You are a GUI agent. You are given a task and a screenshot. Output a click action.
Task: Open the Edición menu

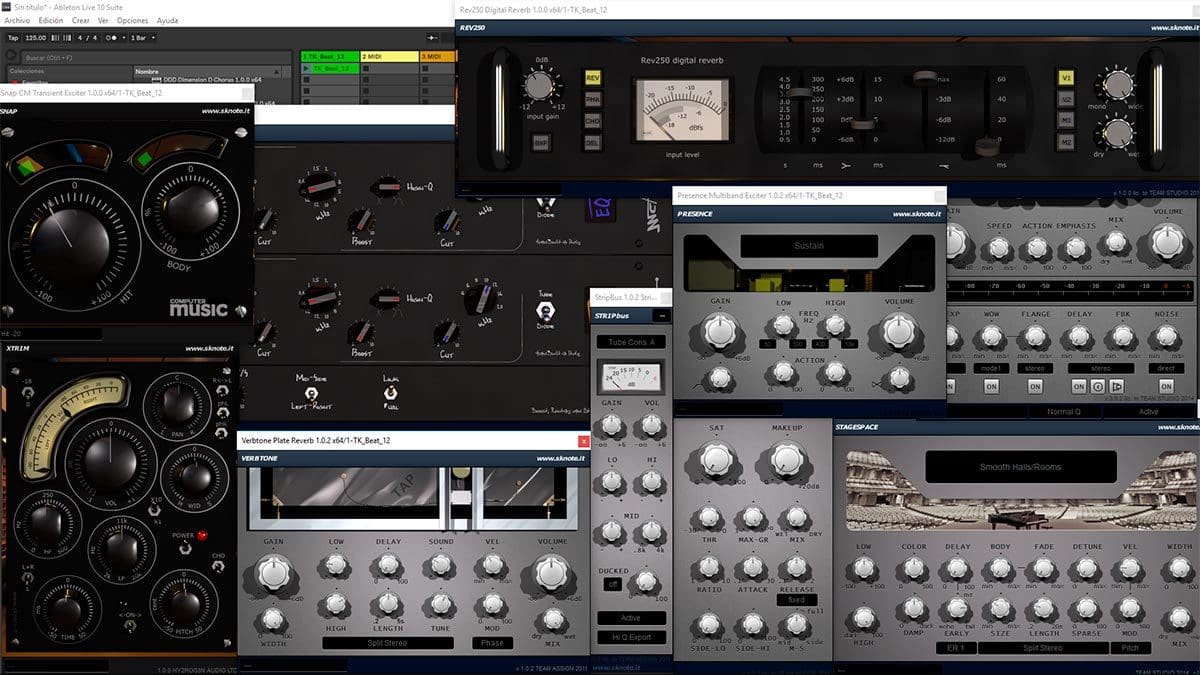point(51,20)
